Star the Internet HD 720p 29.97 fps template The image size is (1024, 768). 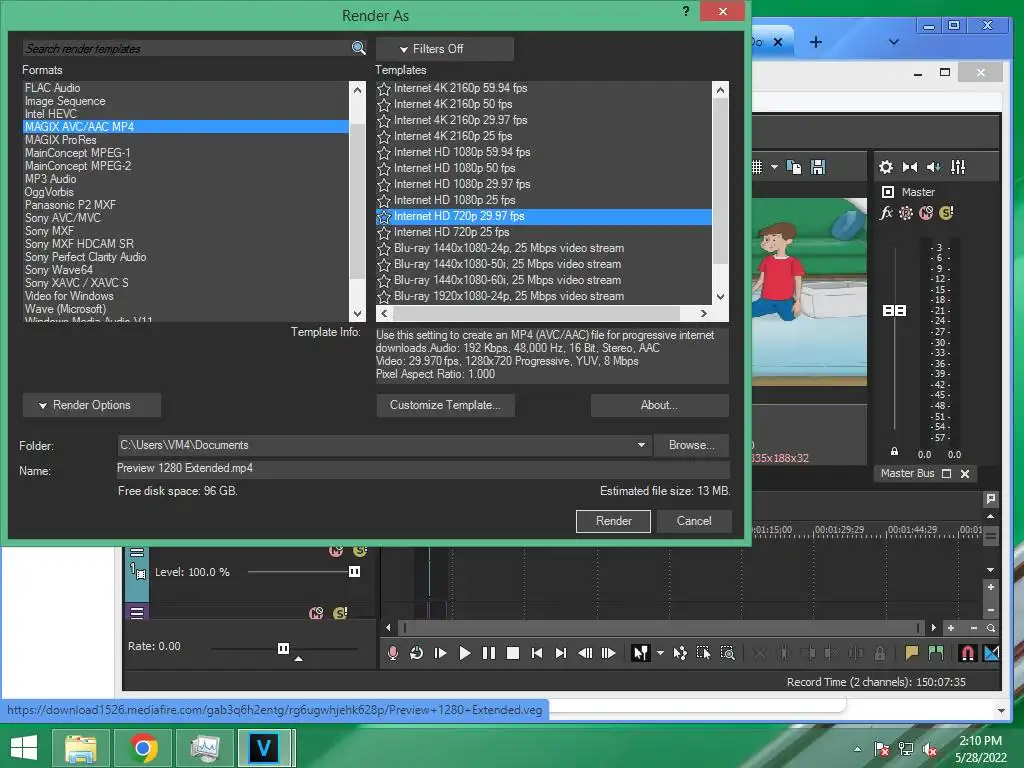(x=384, y=216)
